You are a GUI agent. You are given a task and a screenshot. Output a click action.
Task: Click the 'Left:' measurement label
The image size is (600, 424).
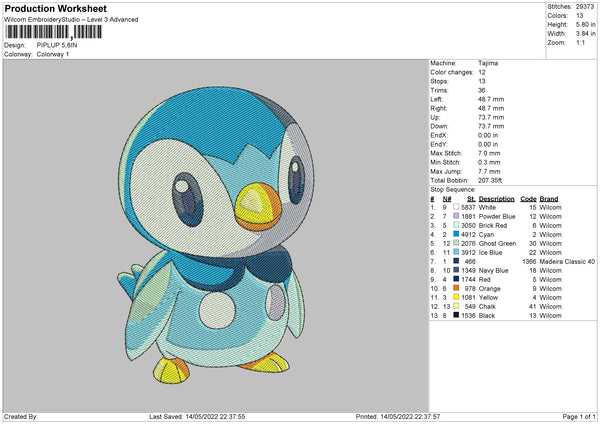[437, 99]
